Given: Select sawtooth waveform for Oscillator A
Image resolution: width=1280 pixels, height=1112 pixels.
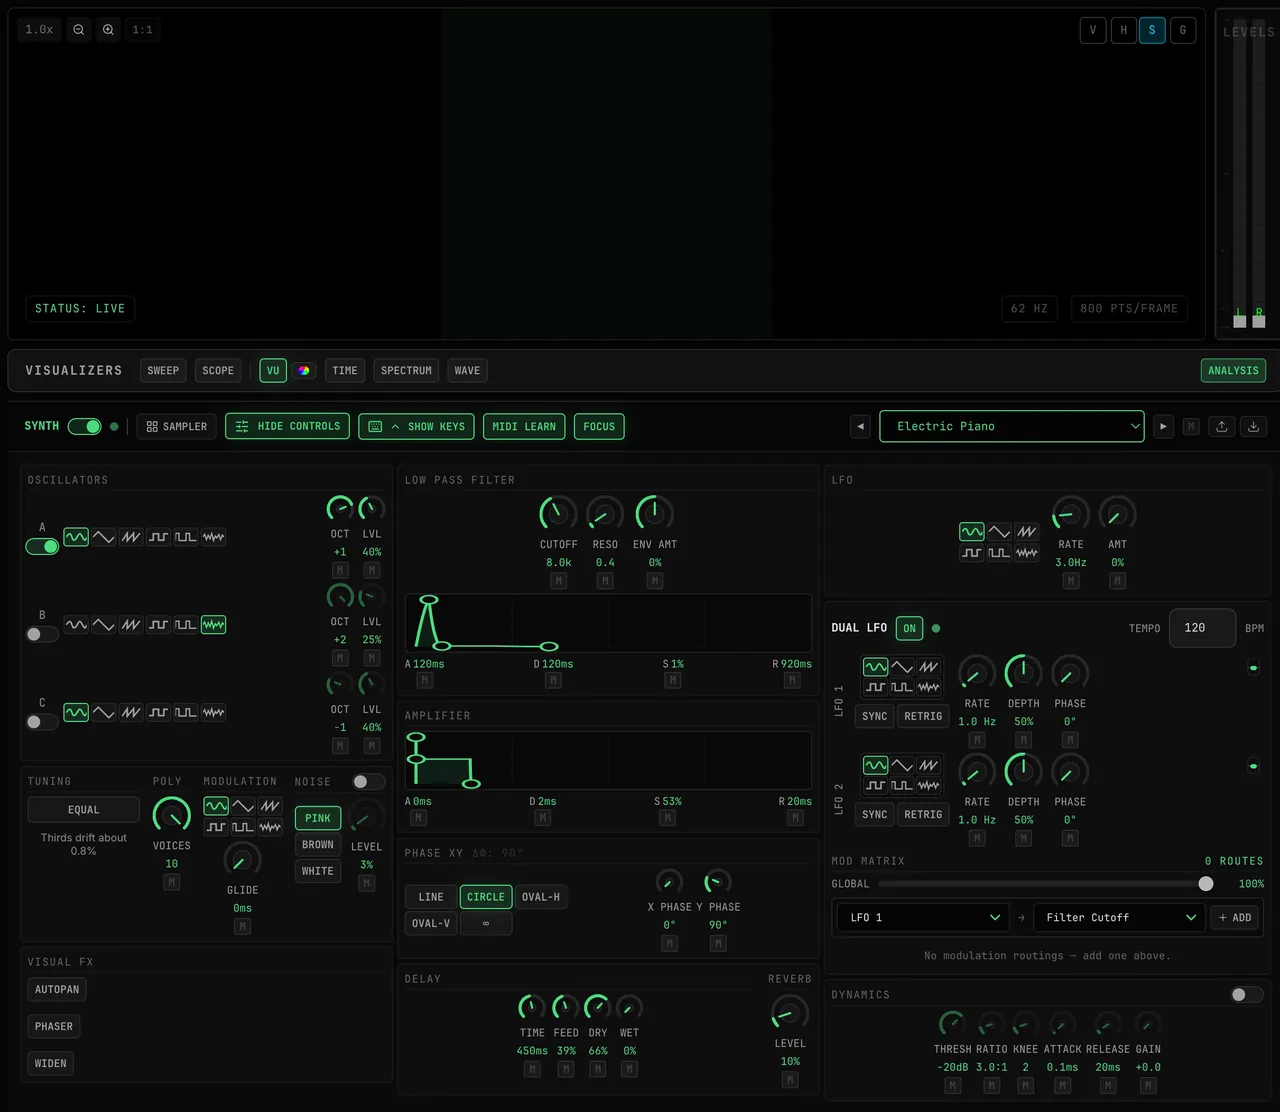Looking at the screenshot, I should click(x=131, y=537).
